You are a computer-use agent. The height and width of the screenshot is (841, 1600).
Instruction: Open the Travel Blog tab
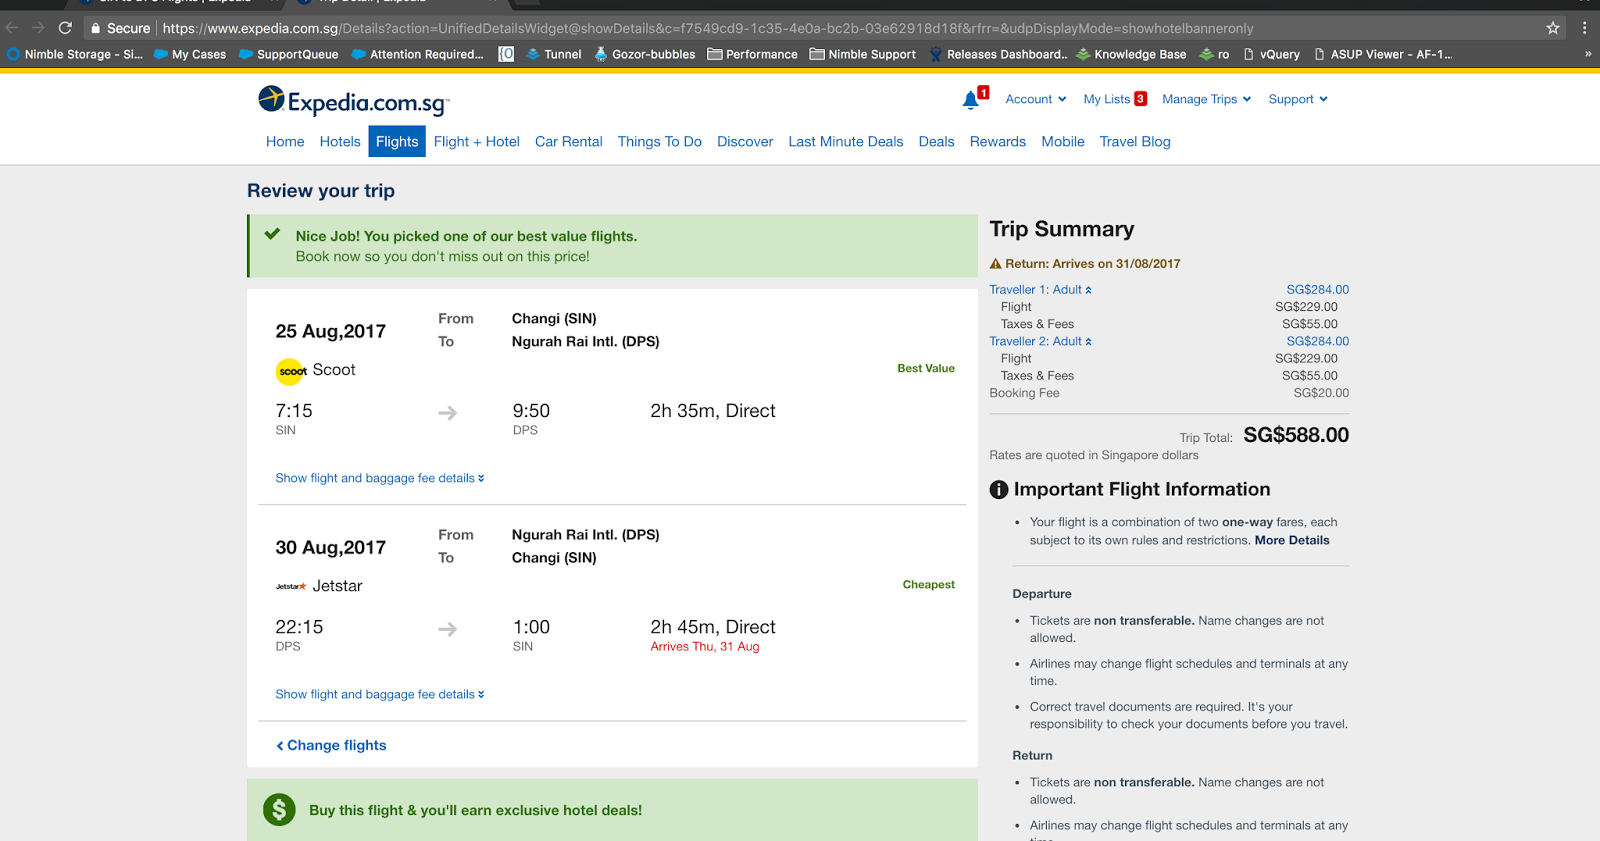(1135, 141)
